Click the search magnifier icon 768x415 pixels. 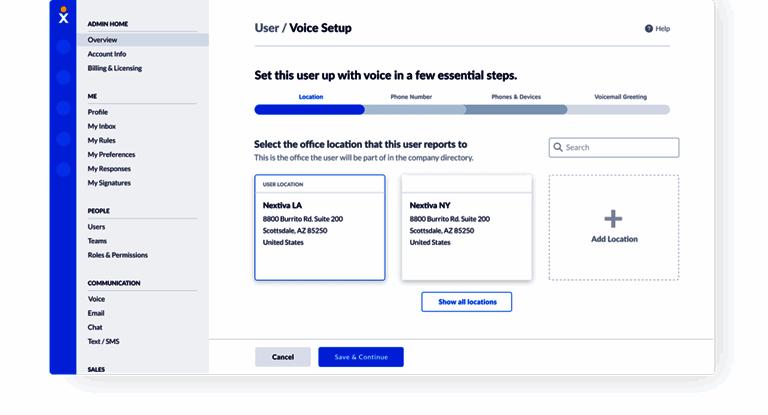[x=558, y=148]
